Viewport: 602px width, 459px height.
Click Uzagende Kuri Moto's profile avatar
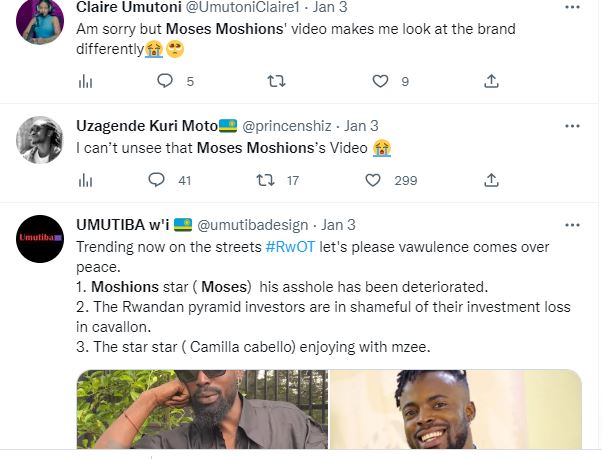[x=40, y=140]
